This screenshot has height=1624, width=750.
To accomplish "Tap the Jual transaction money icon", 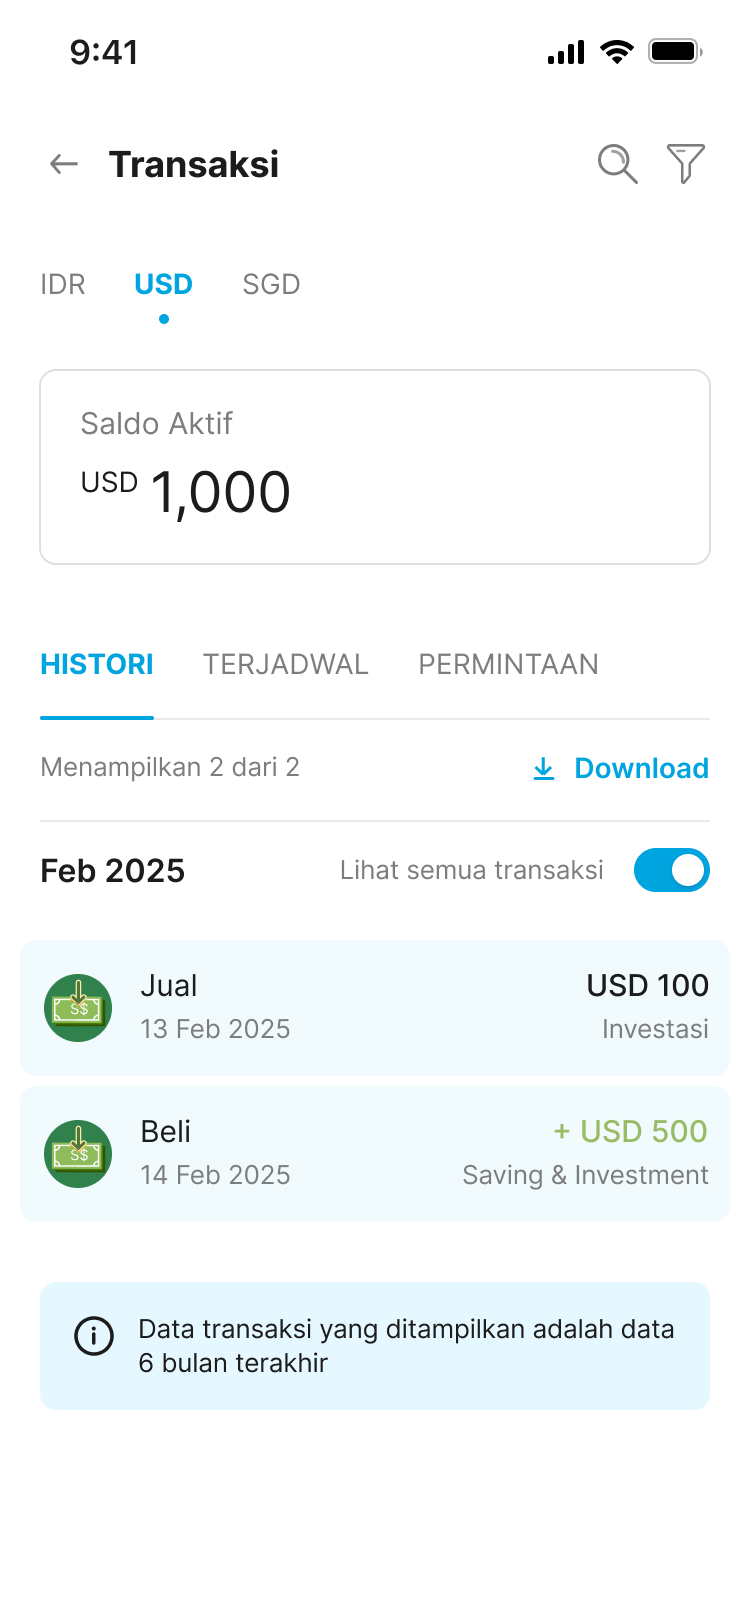I will point(78,1008).
